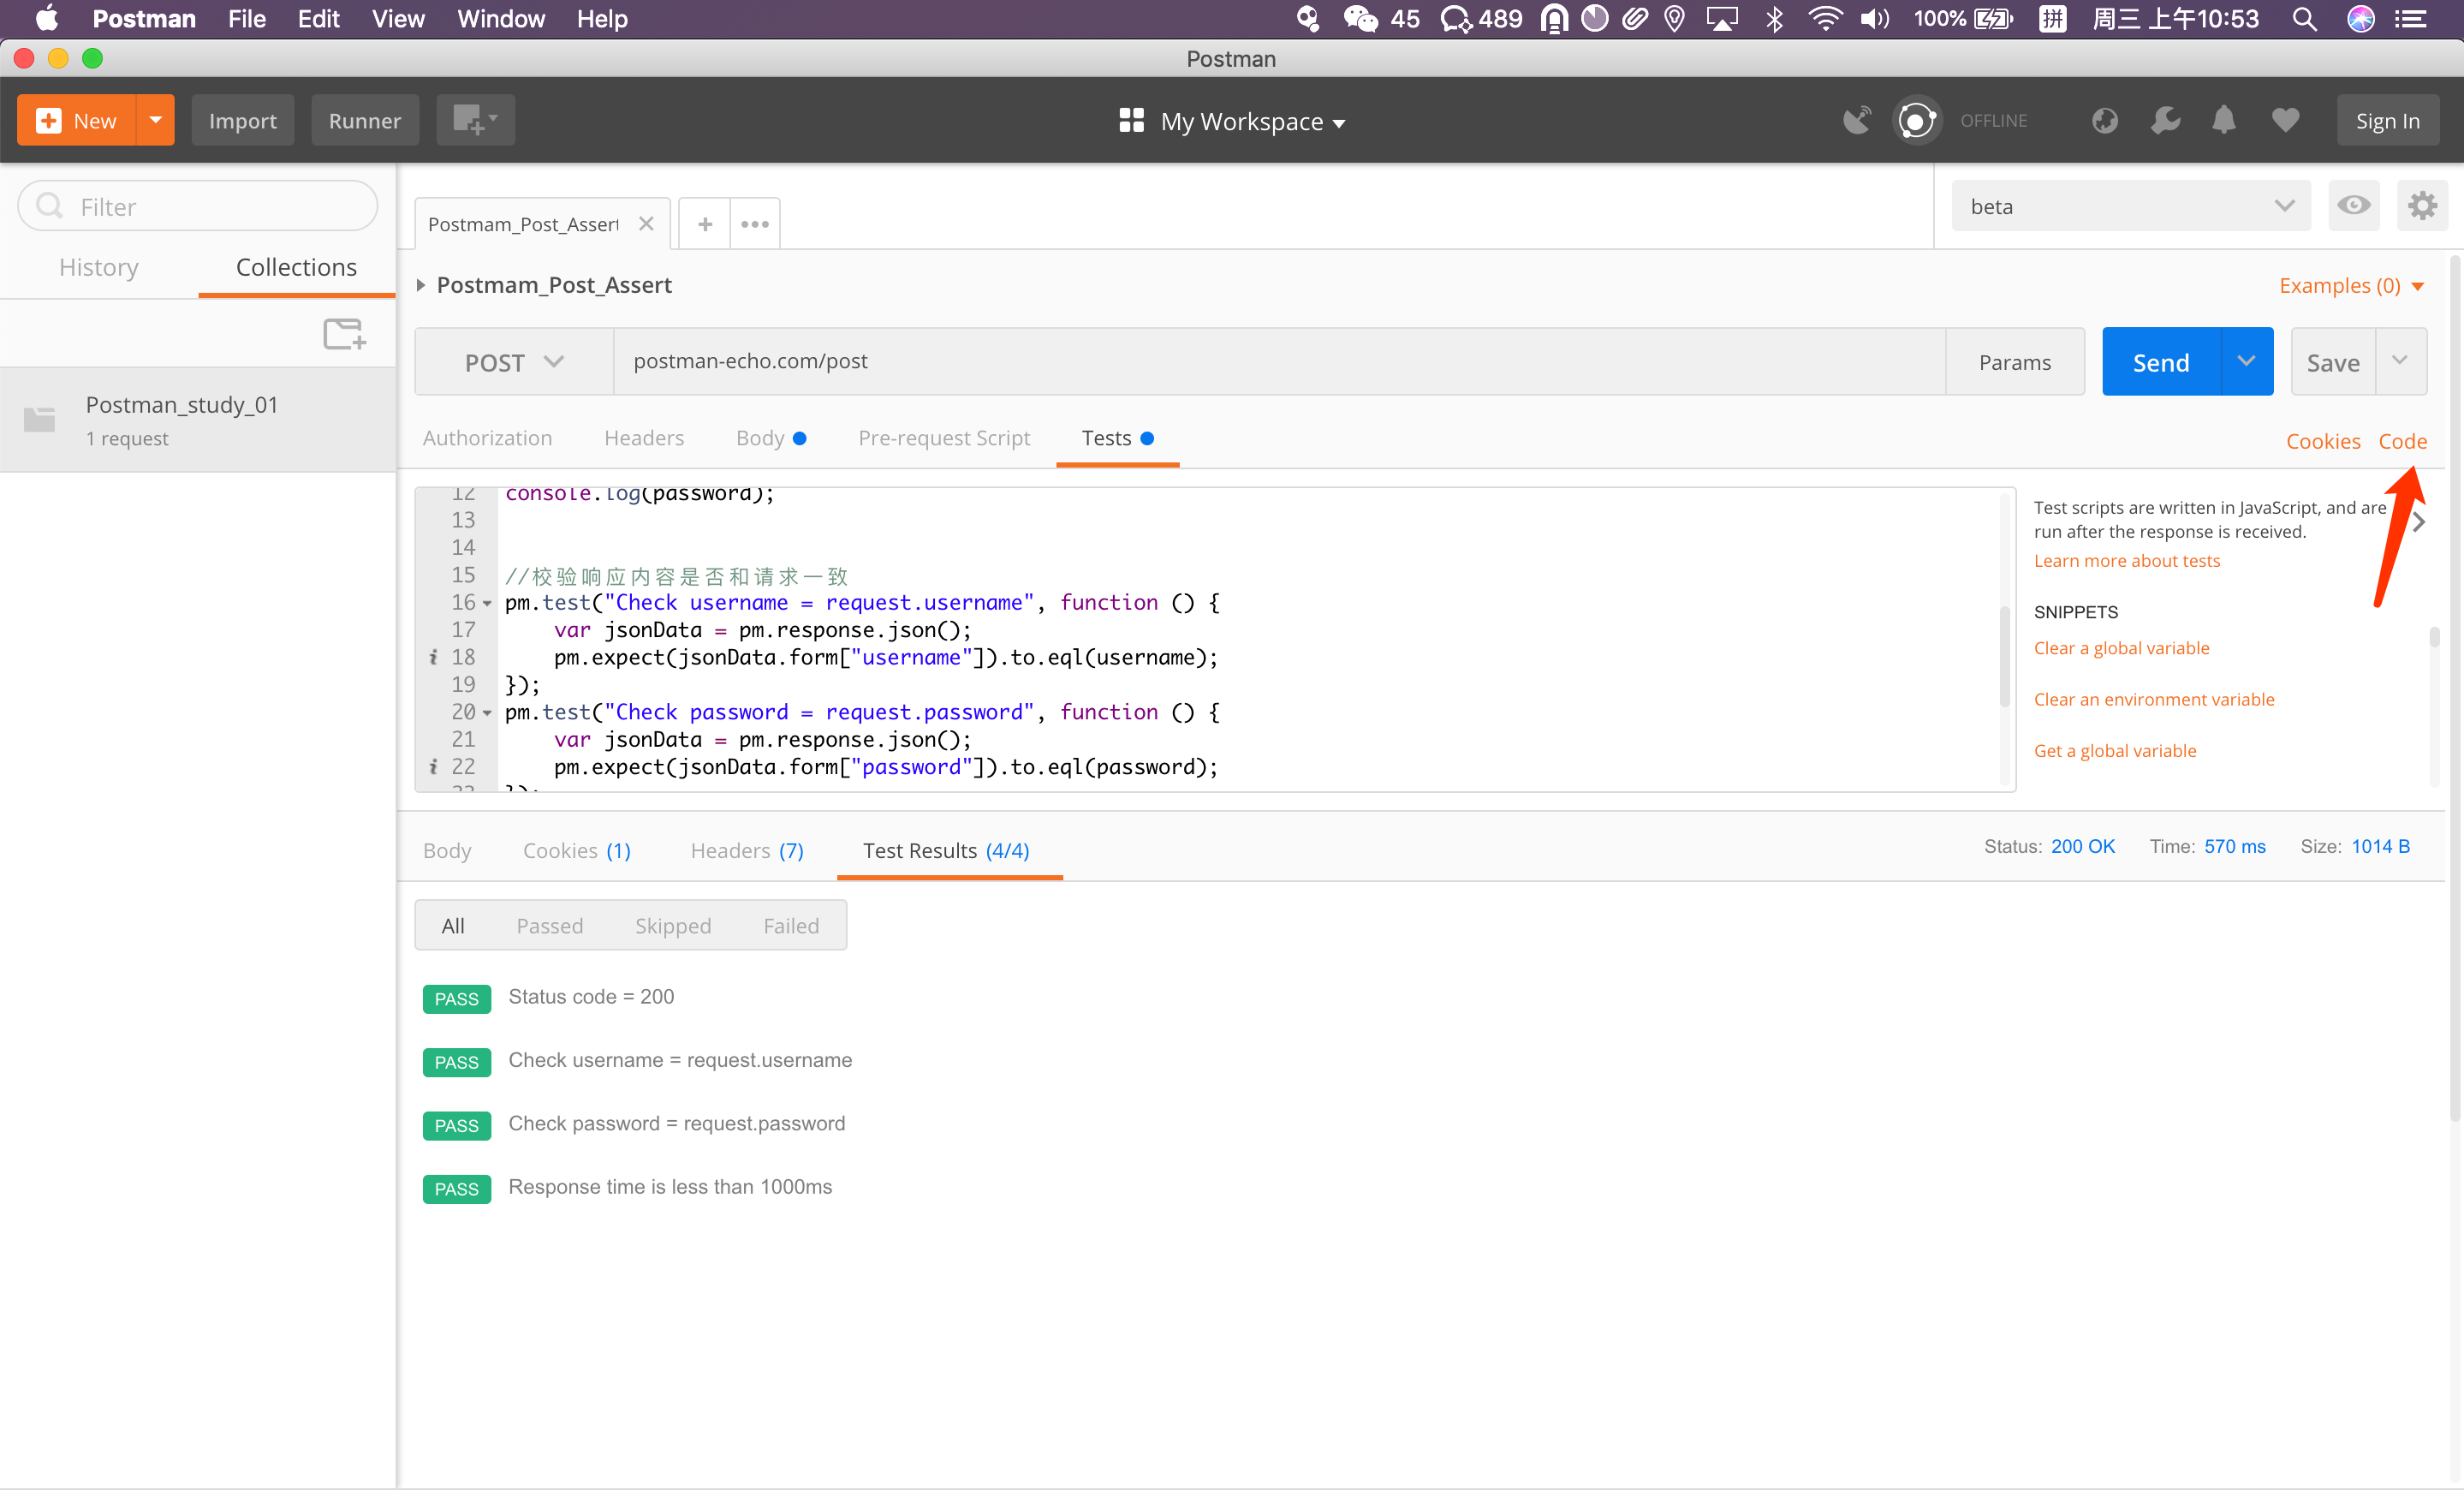Open the Save button dropdown arrow
Viewport: 2464px width, 1490px height.
pyautogui.click(x=2400, y=361)
